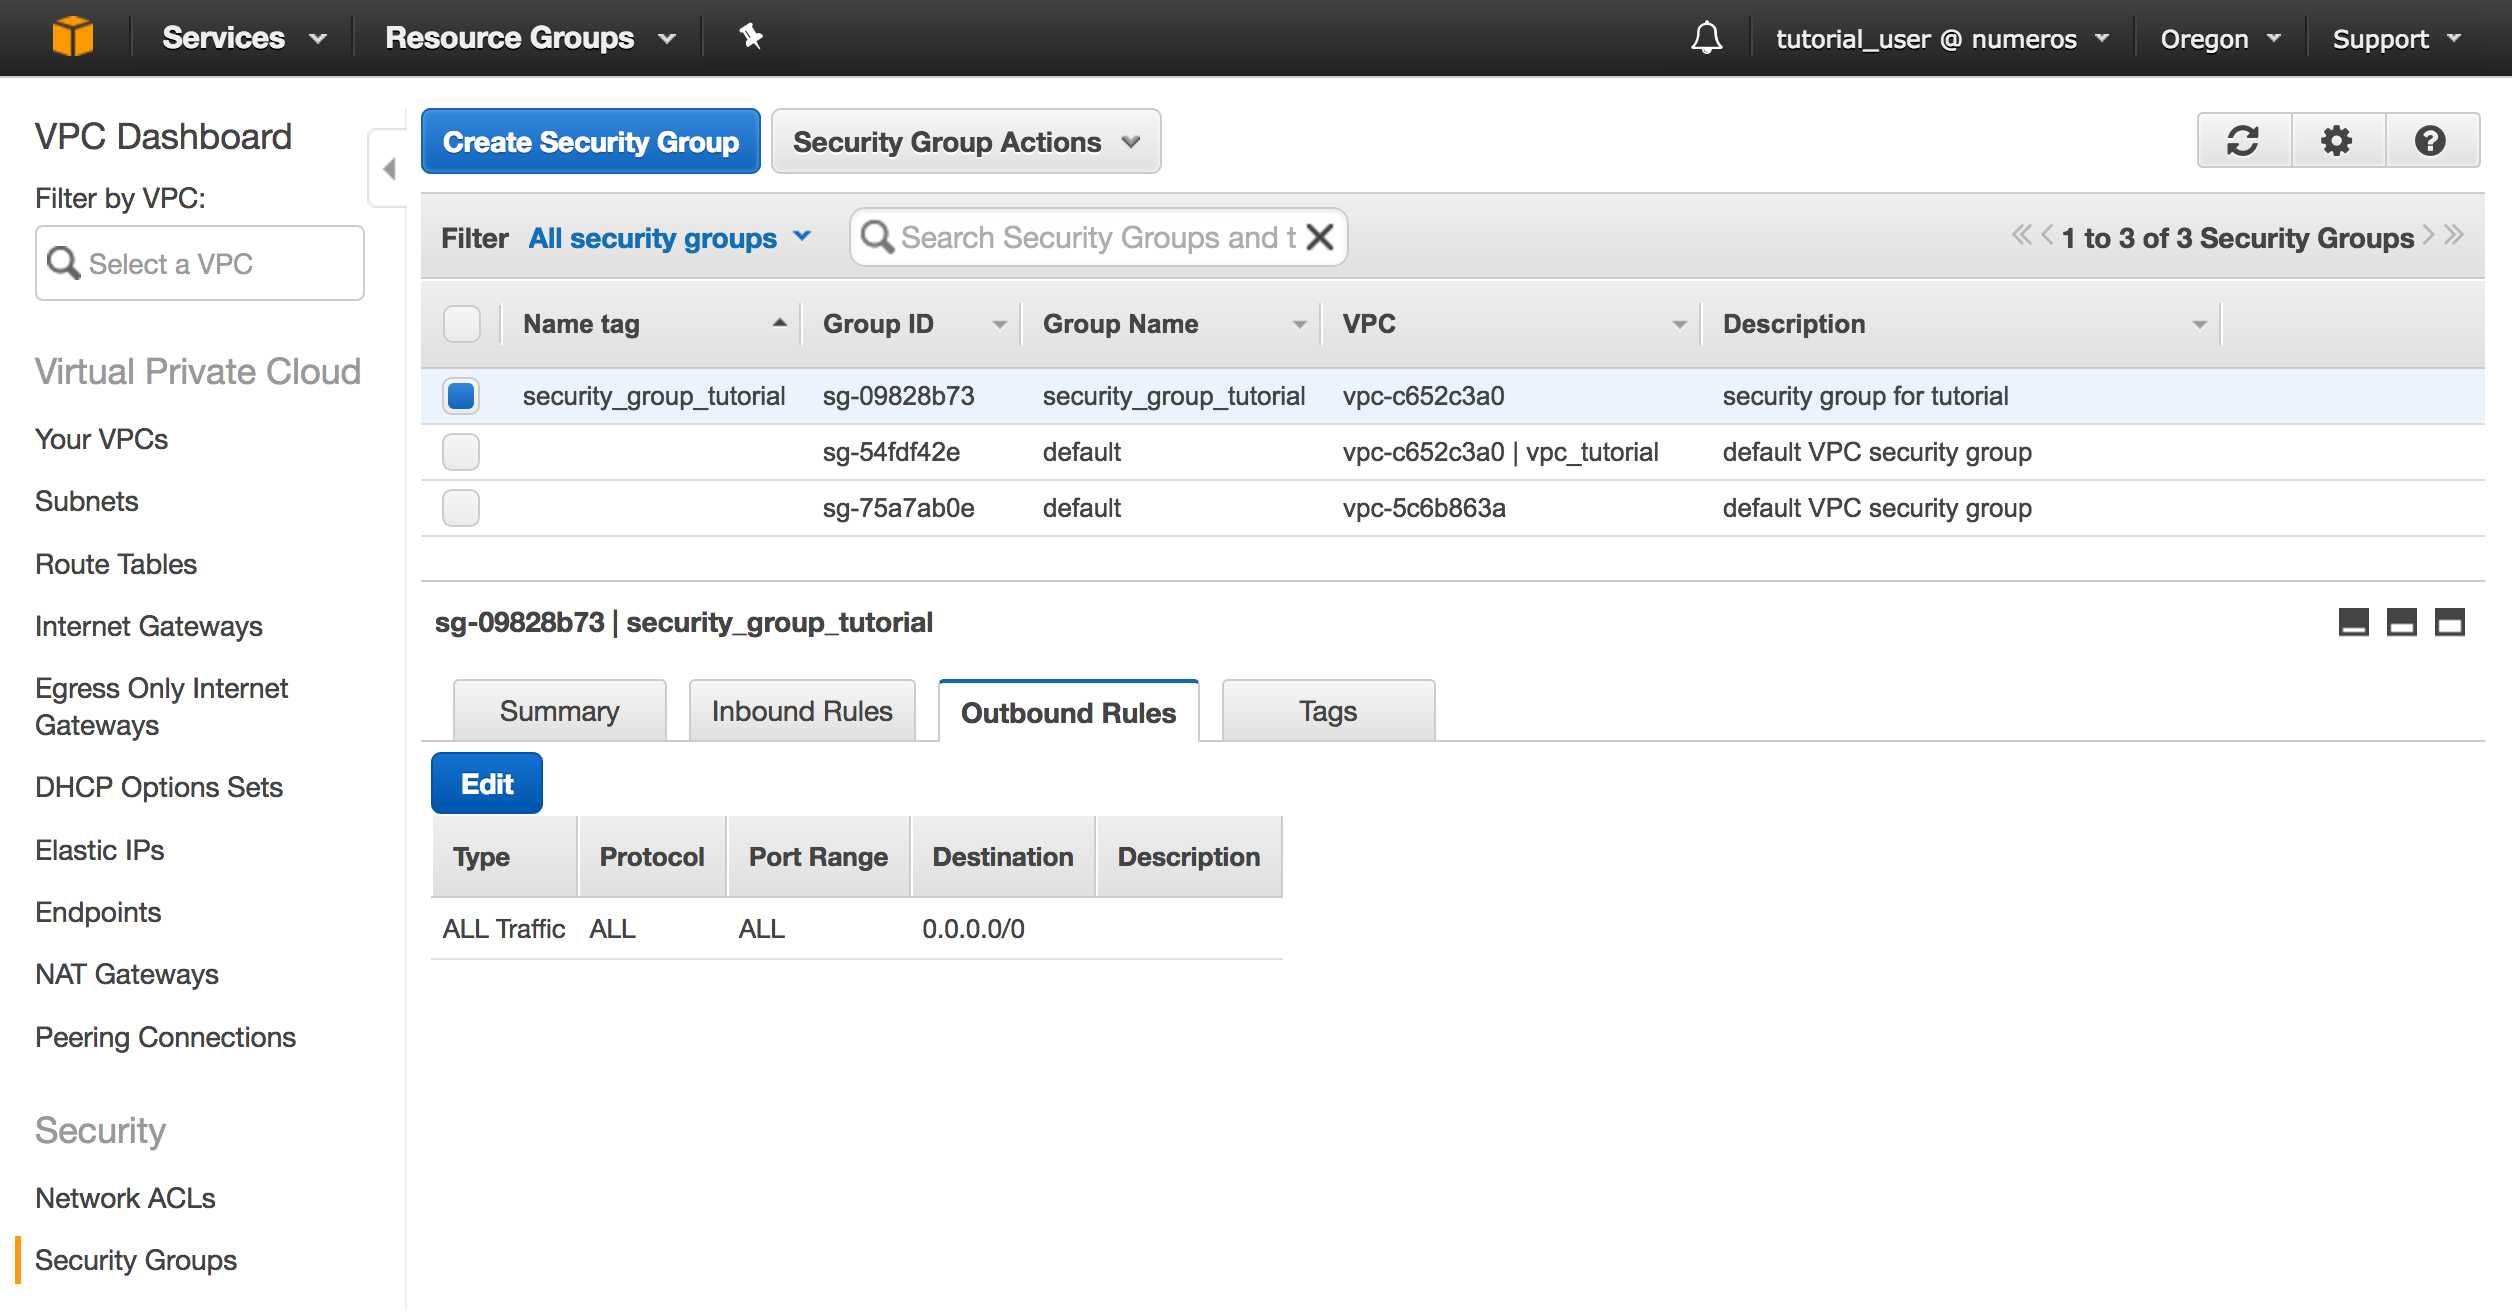Open Security Group Actions dropdown
This screenshot has width=2512, height=1315.
click(x=965, y=142)
